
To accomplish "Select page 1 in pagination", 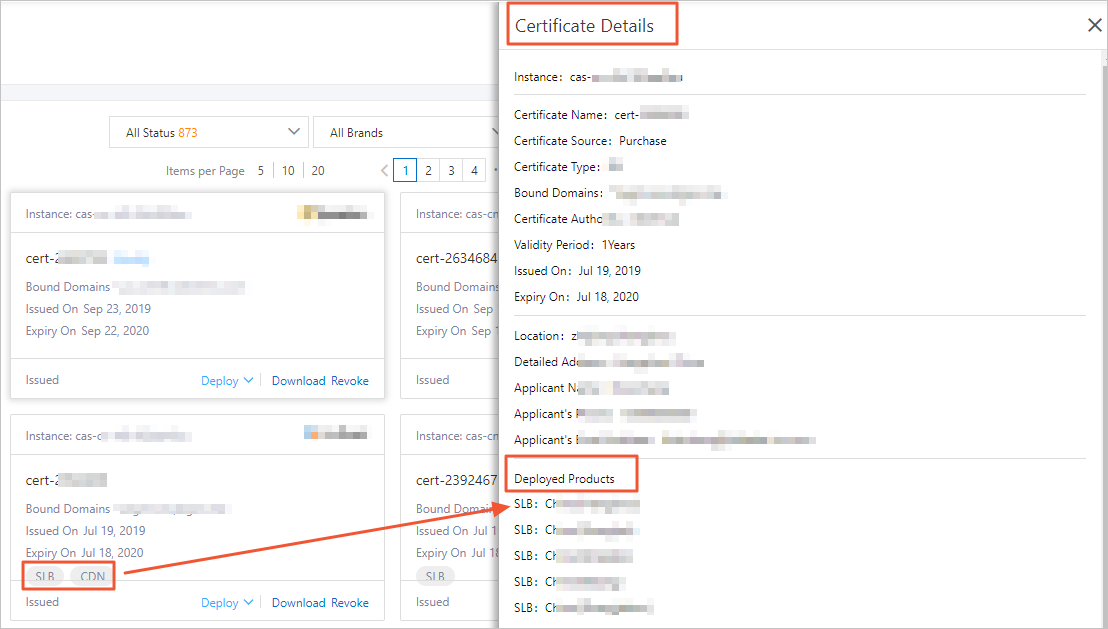I will 405,171.
